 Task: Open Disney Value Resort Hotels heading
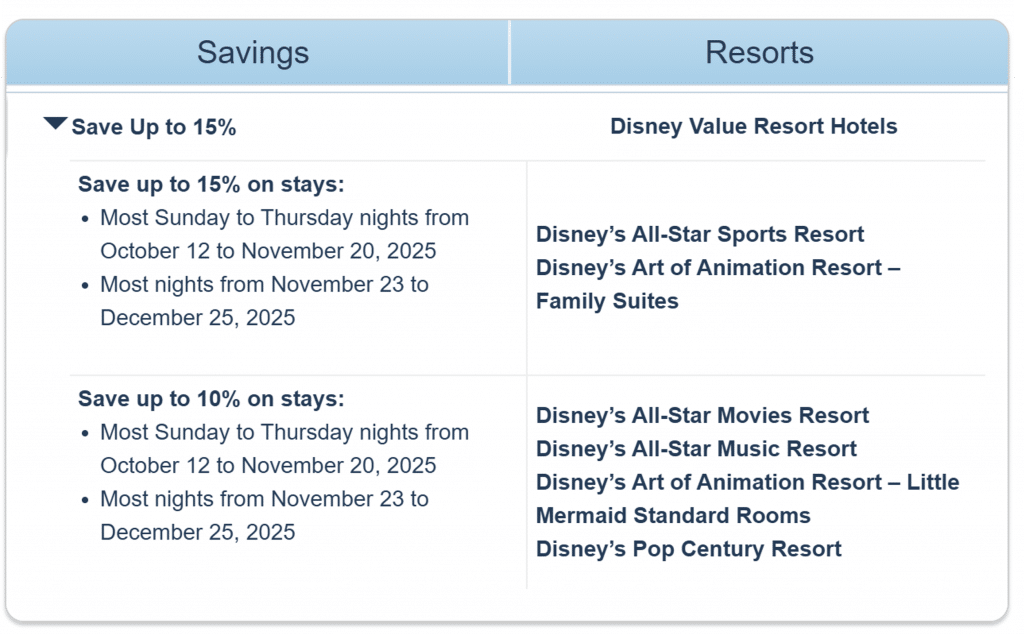(754, 126)
